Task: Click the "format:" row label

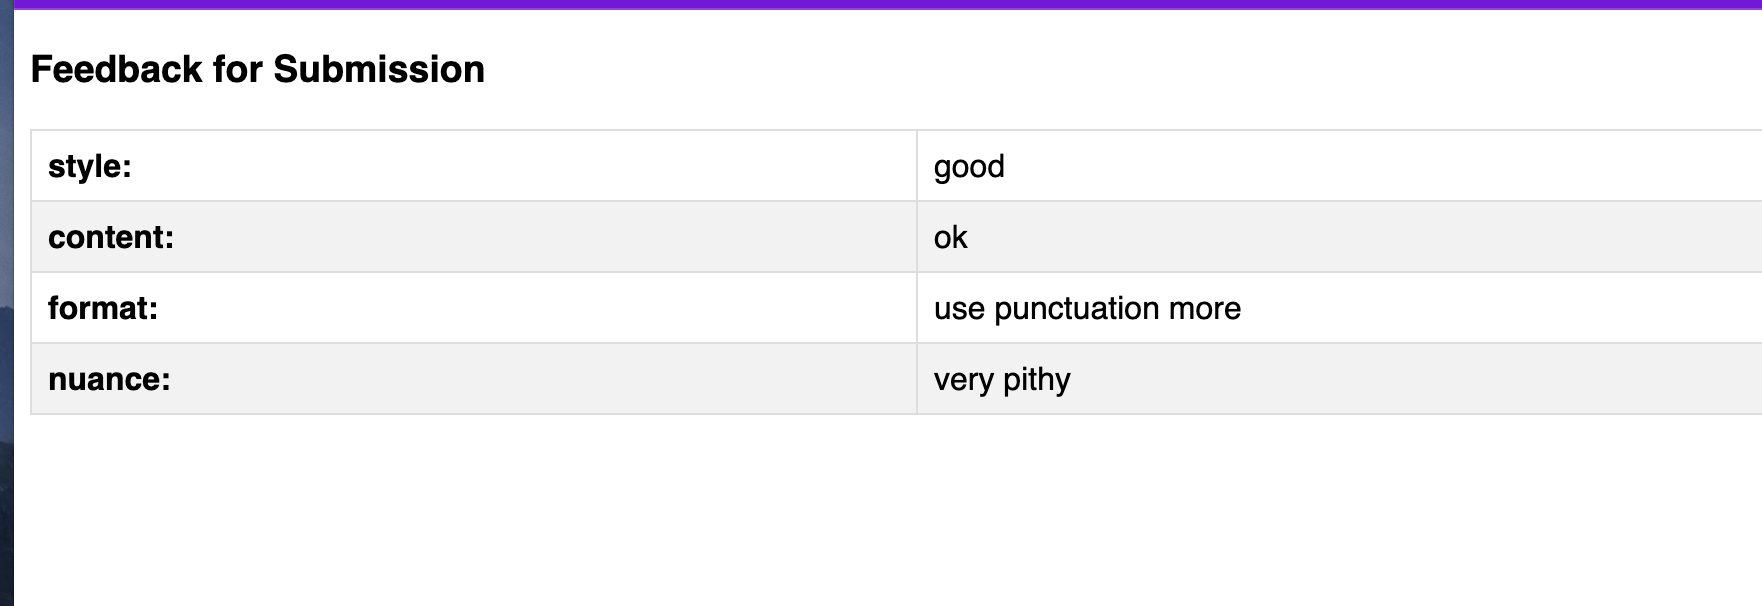Action: 103,308
